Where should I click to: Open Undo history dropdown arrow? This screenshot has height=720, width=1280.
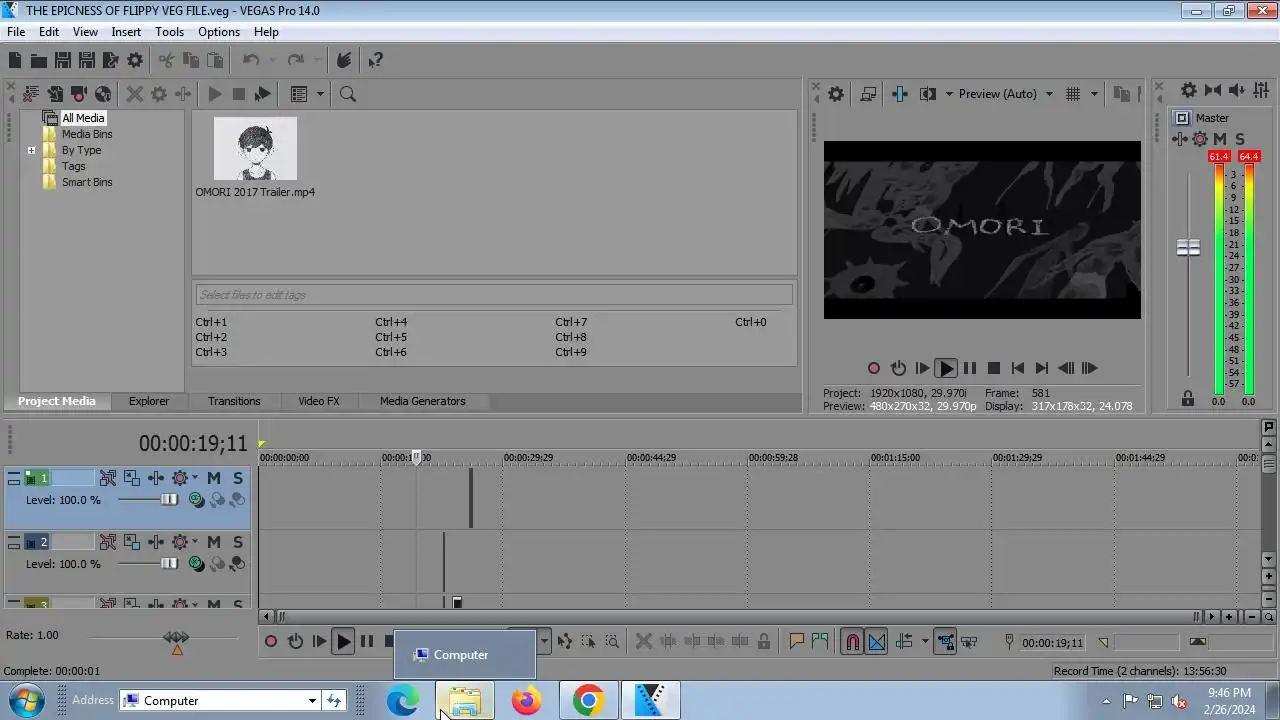coord(271,61)
